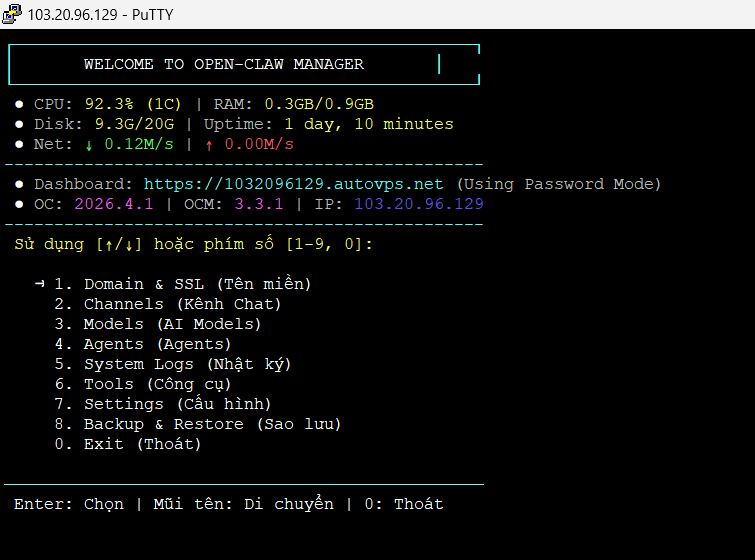Image resolution: width=755 pixels, height=560 pixels.
Task: Click the Disk usage value 9.3G/20G
Action: (x=134, y=124)
